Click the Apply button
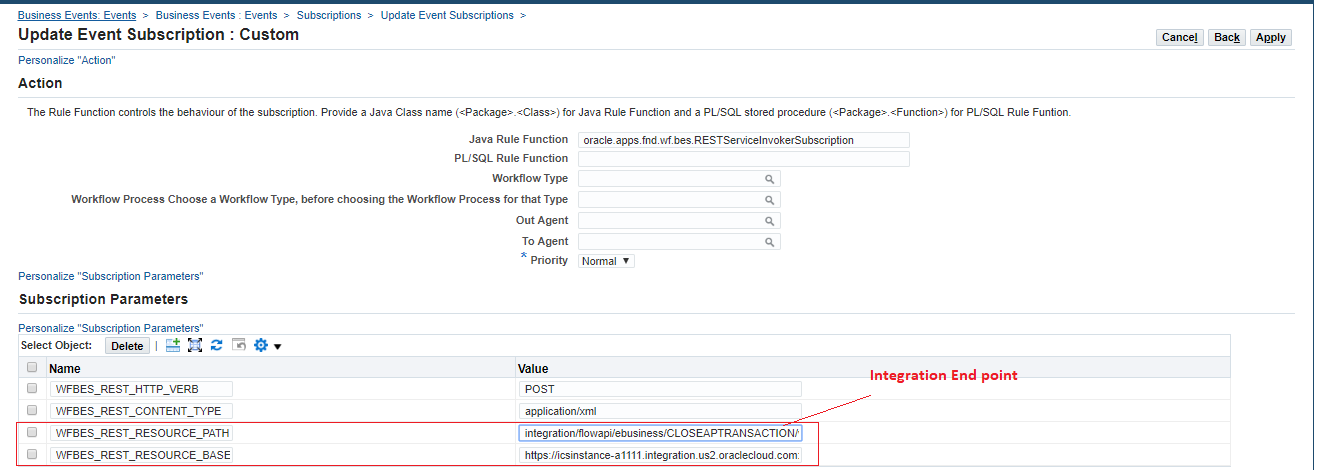Screen dimensions: 1326x470 pos(1271,37)
